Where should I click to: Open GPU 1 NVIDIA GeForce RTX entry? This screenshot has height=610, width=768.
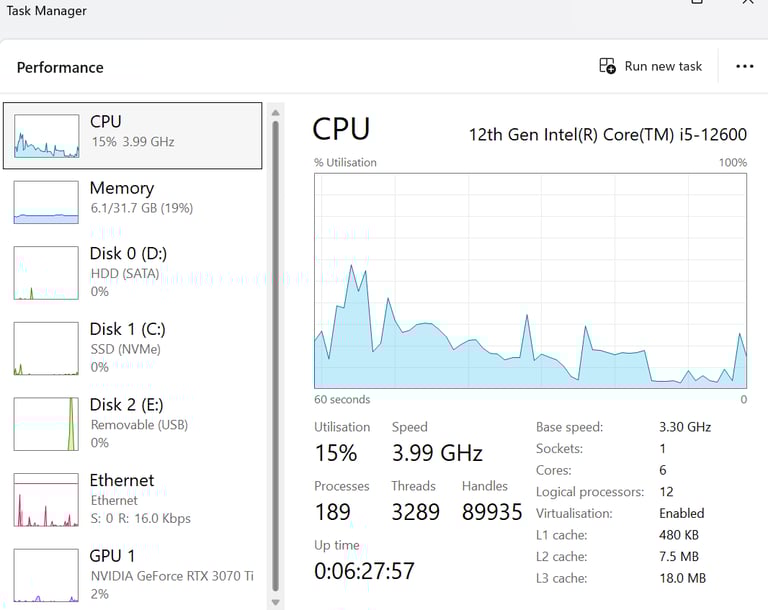(133, 575)
